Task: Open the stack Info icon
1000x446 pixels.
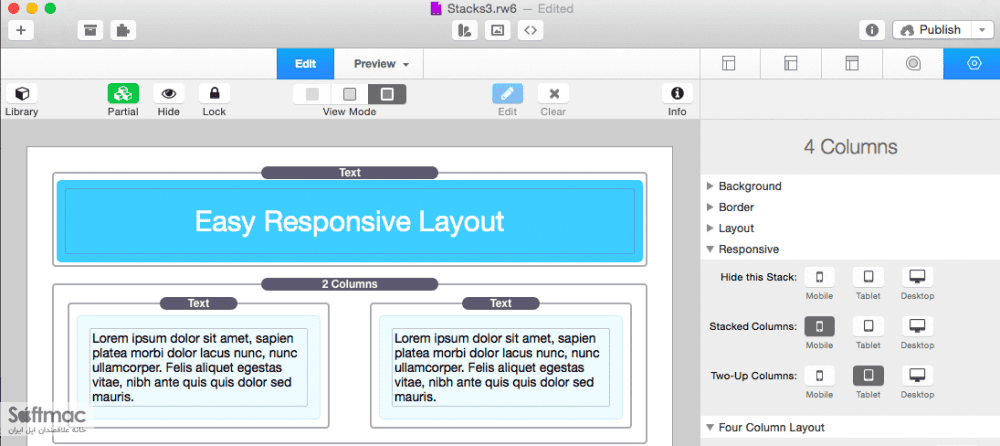Action: point(677,94)
